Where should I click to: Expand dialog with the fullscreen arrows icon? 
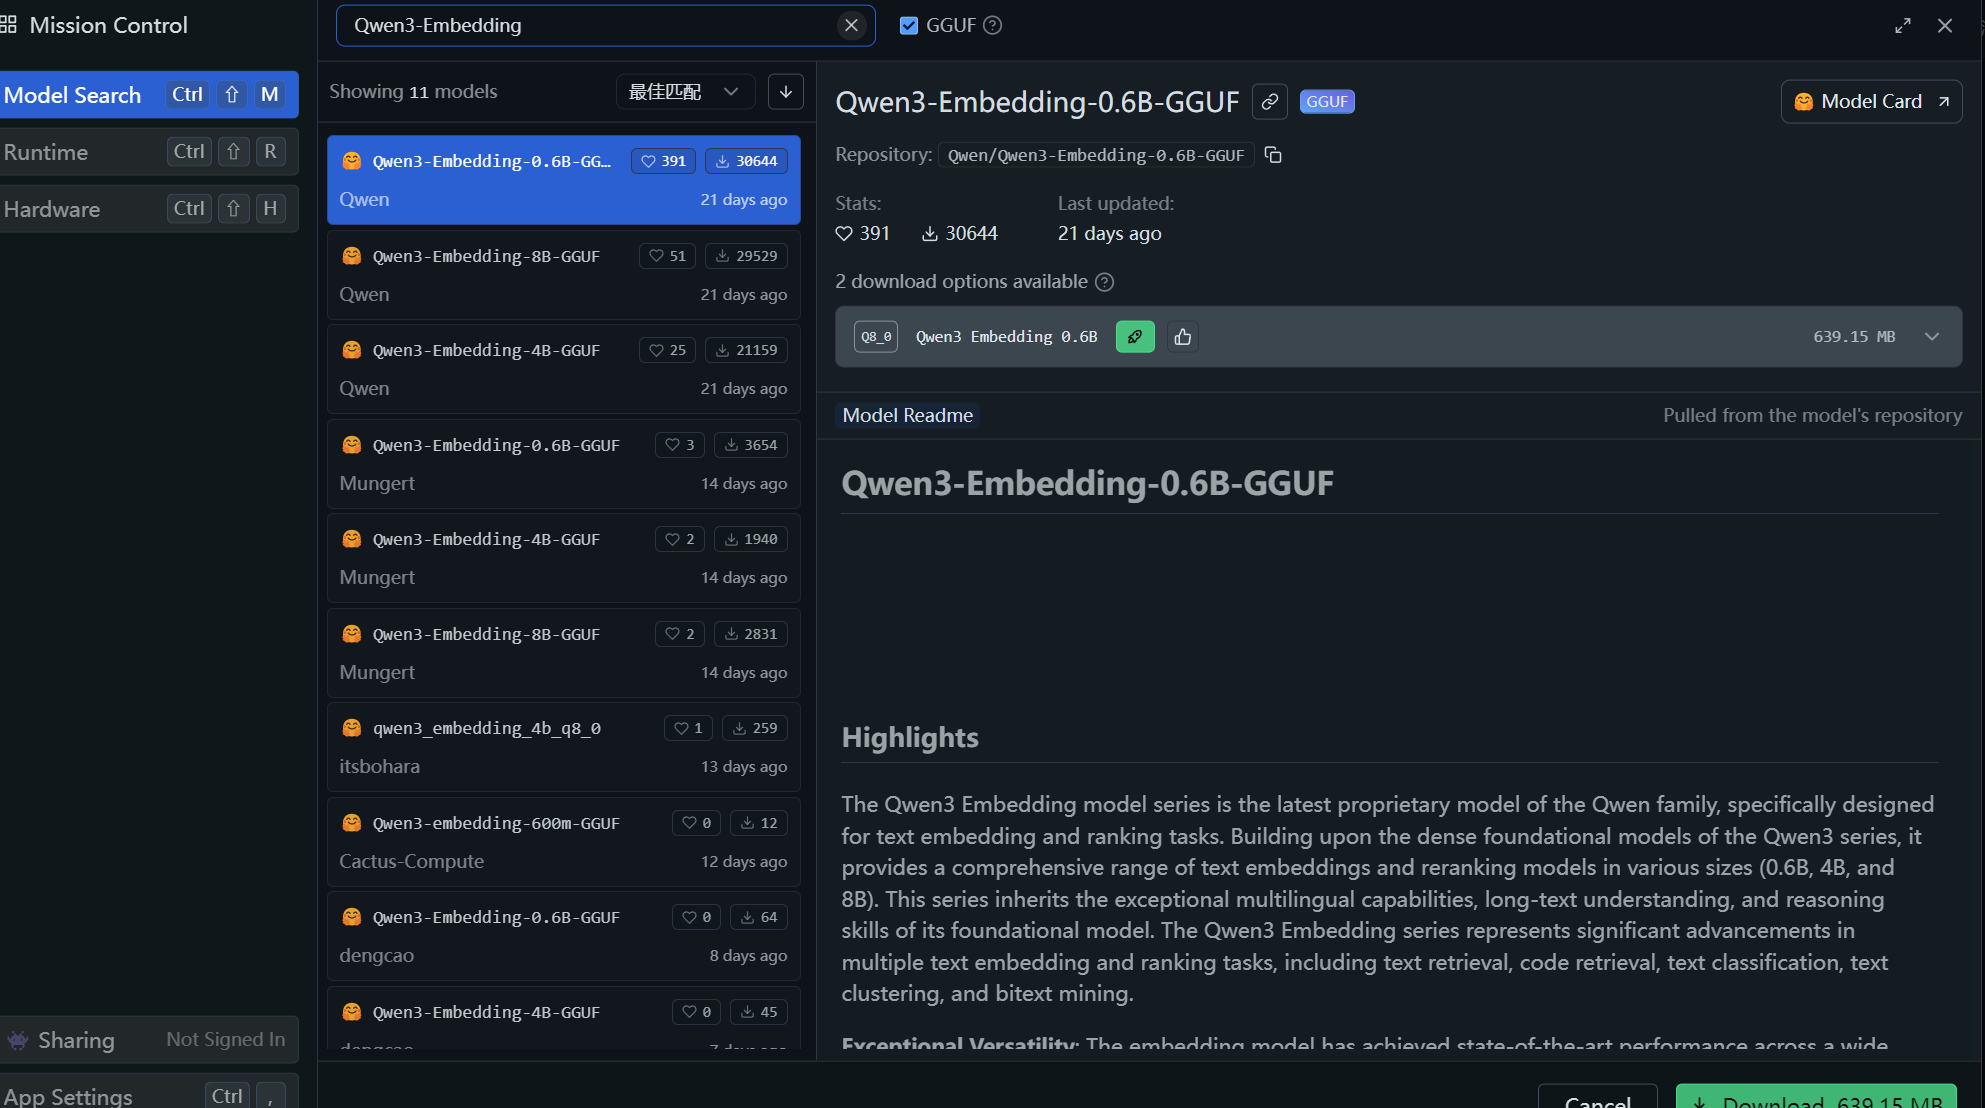tap(1902, 26)
